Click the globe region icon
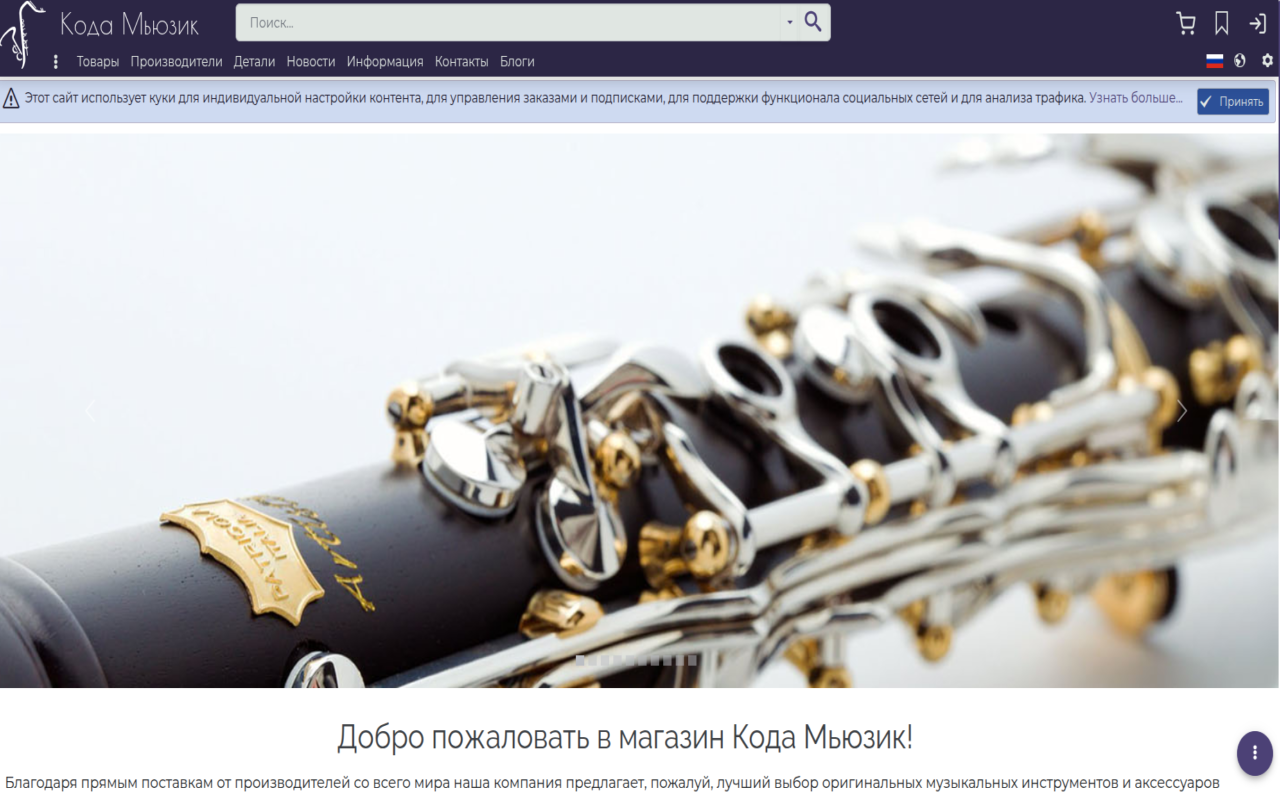The height and width of the screenshot is (800, 1280). click(1240, 61)
